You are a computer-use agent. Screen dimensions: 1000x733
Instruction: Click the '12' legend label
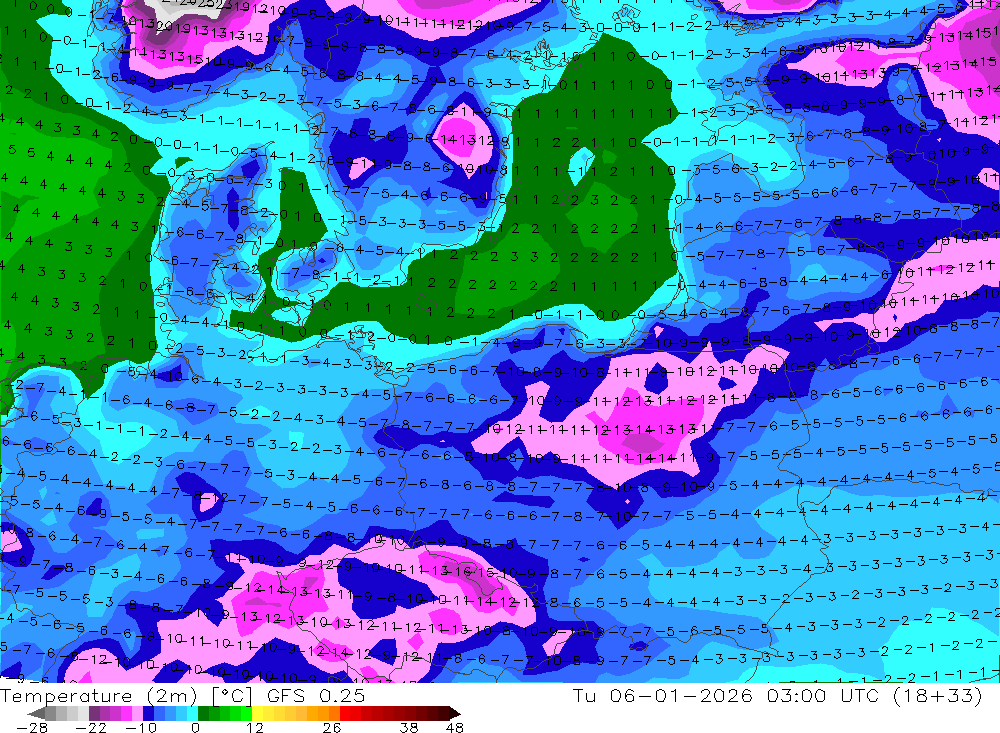tap(254, 727)
